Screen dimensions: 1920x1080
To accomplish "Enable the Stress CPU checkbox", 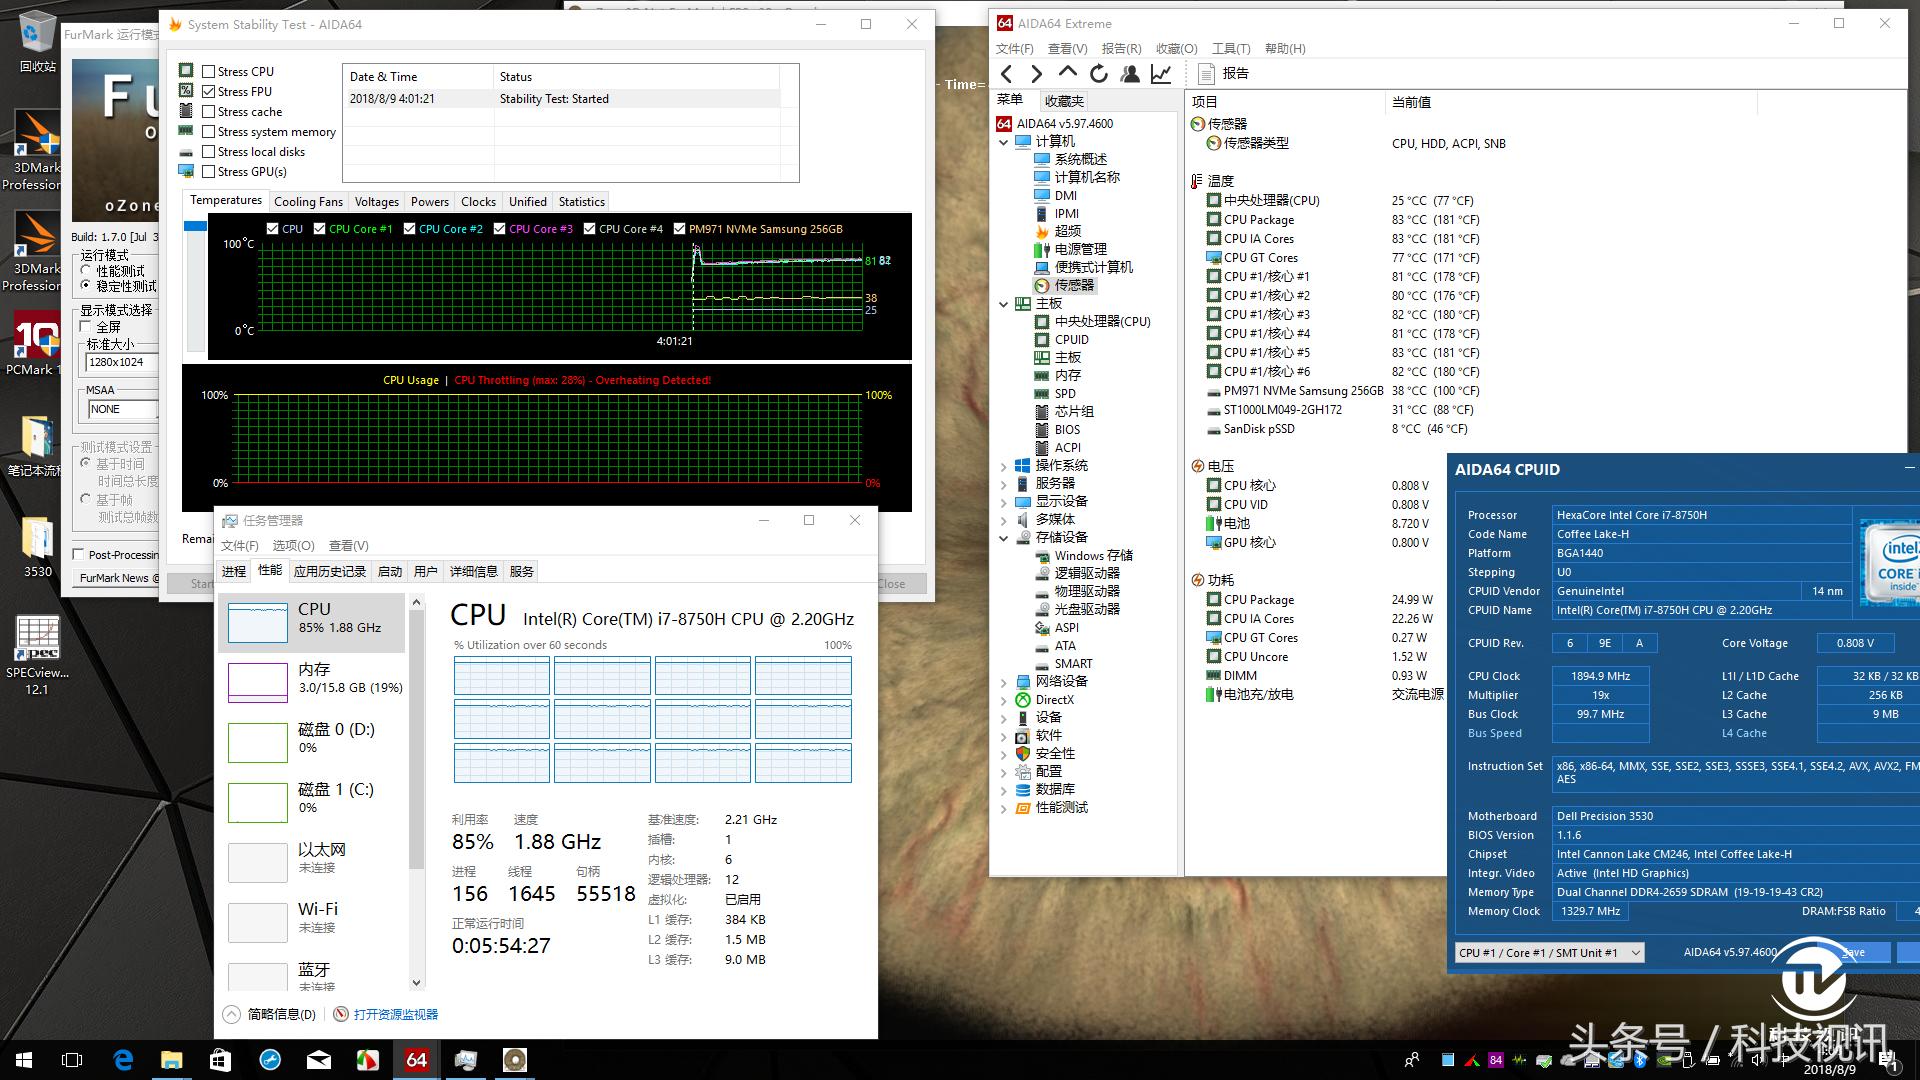I will 208,72.
